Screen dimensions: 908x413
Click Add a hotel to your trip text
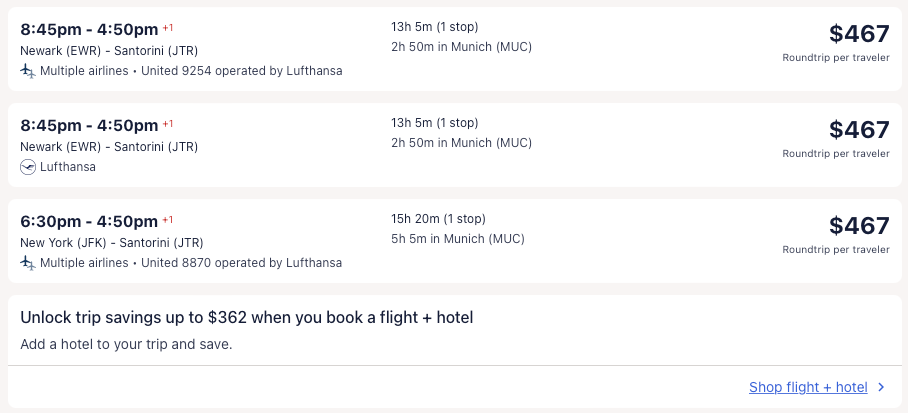coord(126,344)
